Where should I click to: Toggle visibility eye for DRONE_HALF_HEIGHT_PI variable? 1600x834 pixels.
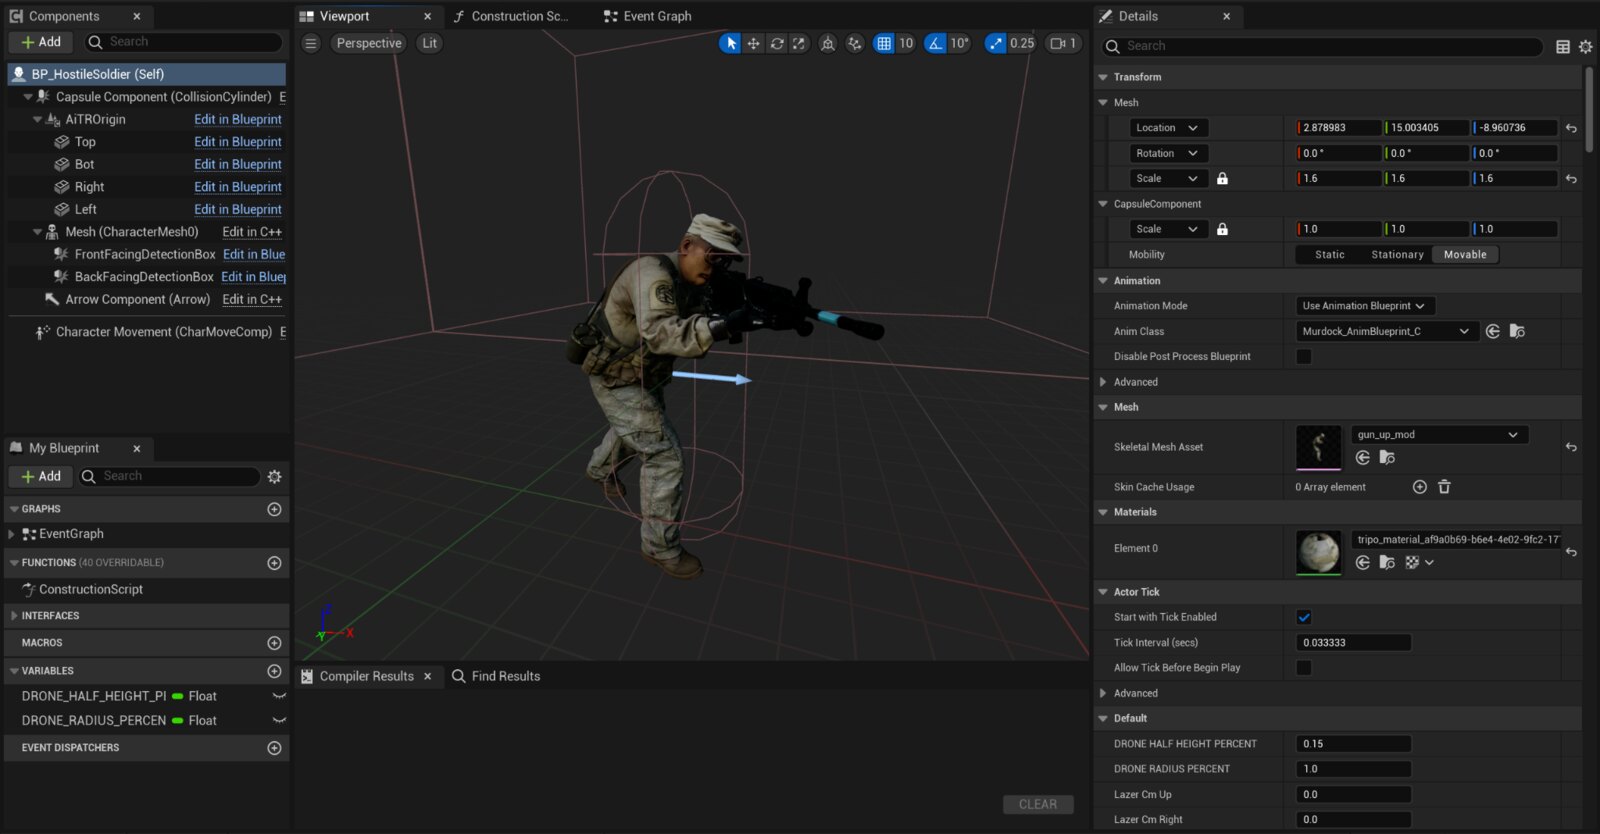click(279, 696)
